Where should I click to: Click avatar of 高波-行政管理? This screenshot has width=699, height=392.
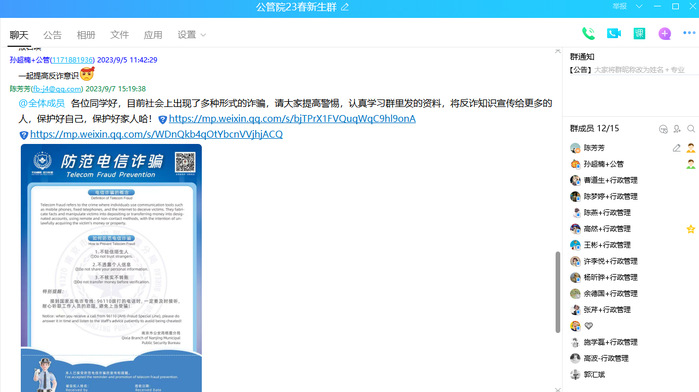point(575,358)
